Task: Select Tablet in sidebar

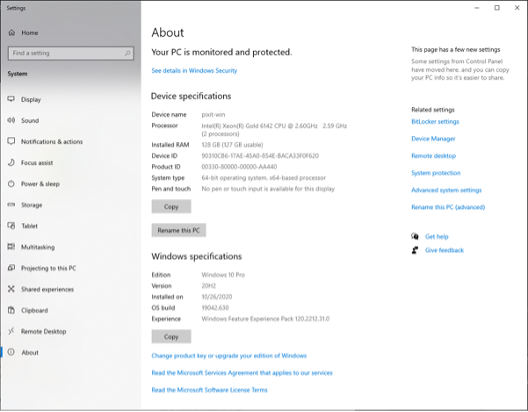Action: (71, 226)
